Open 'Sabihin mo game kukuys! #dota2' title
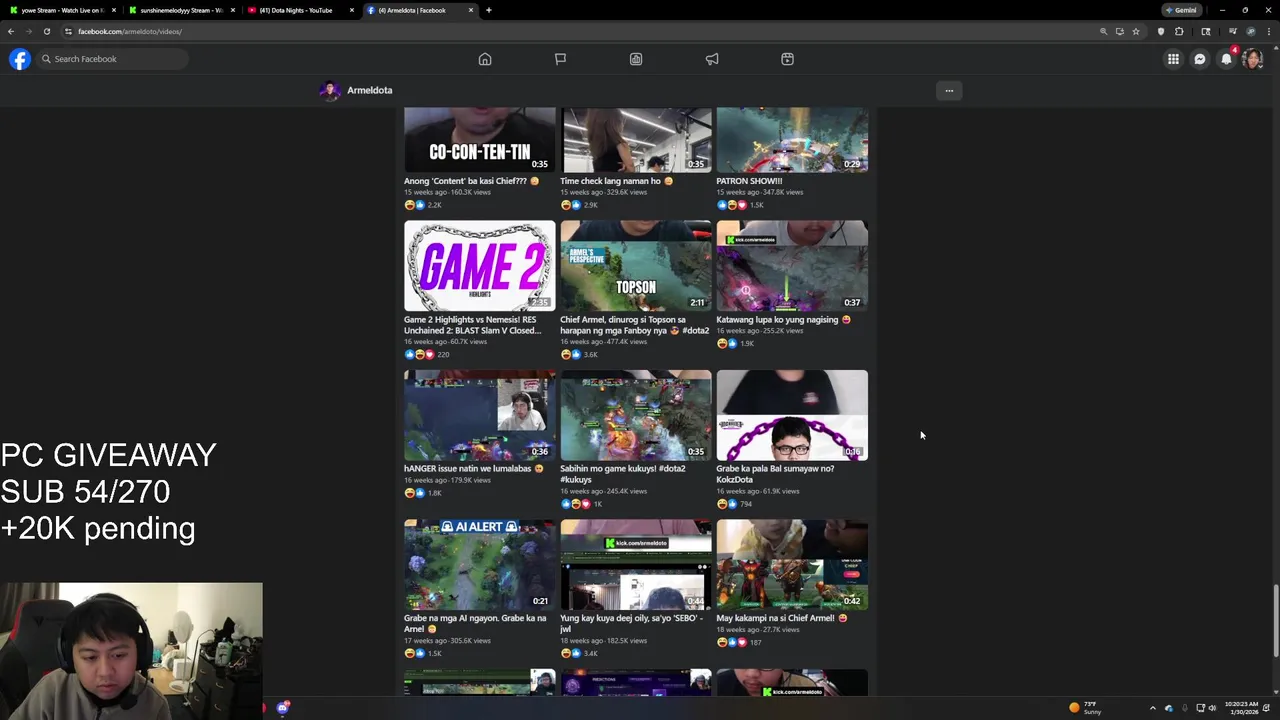The width and height of the screenshot is (1280, 720). coord(623,474)
